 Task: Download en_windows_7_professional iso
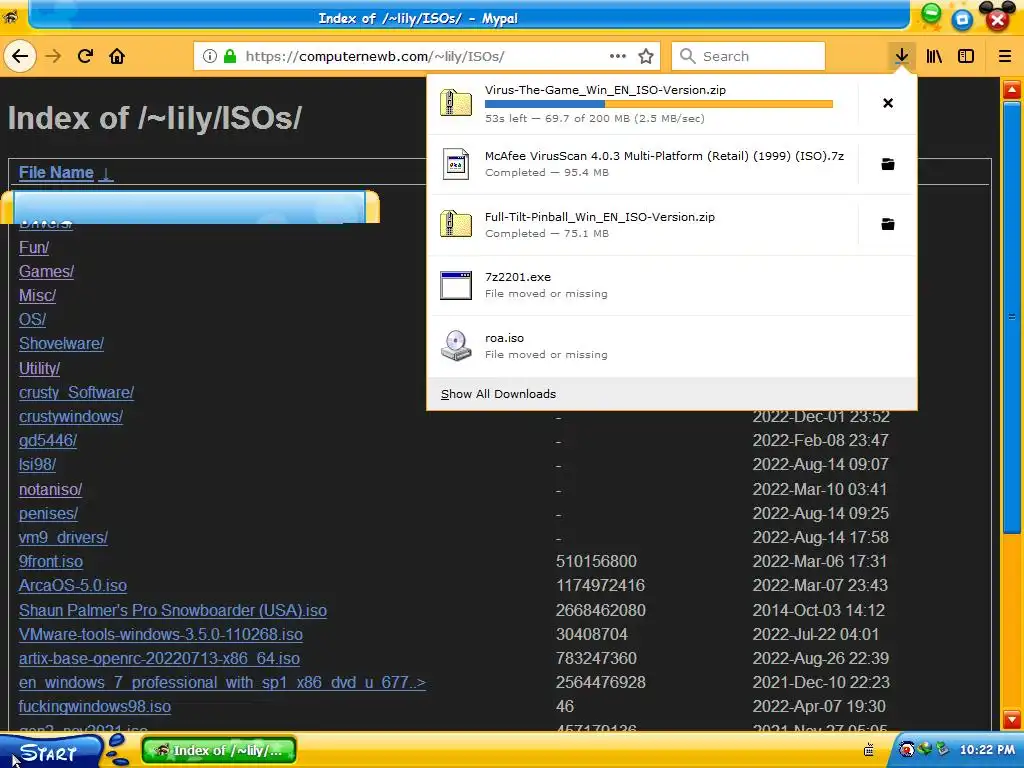point(222,682)
